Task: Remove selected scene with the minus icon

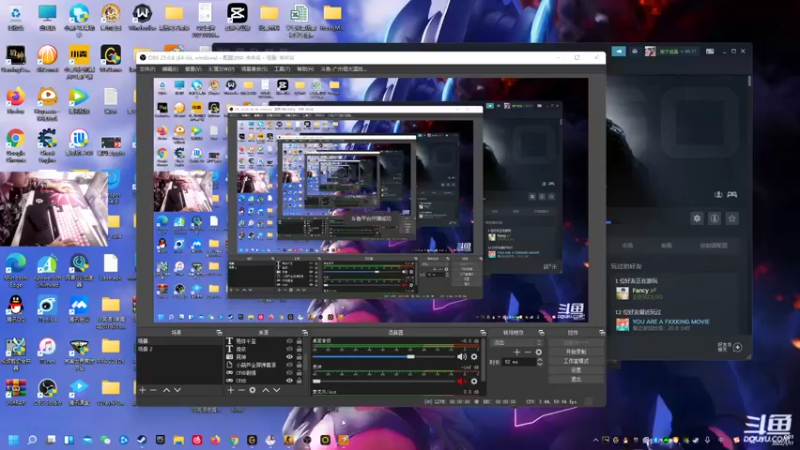Action: [x=153, y=390]
